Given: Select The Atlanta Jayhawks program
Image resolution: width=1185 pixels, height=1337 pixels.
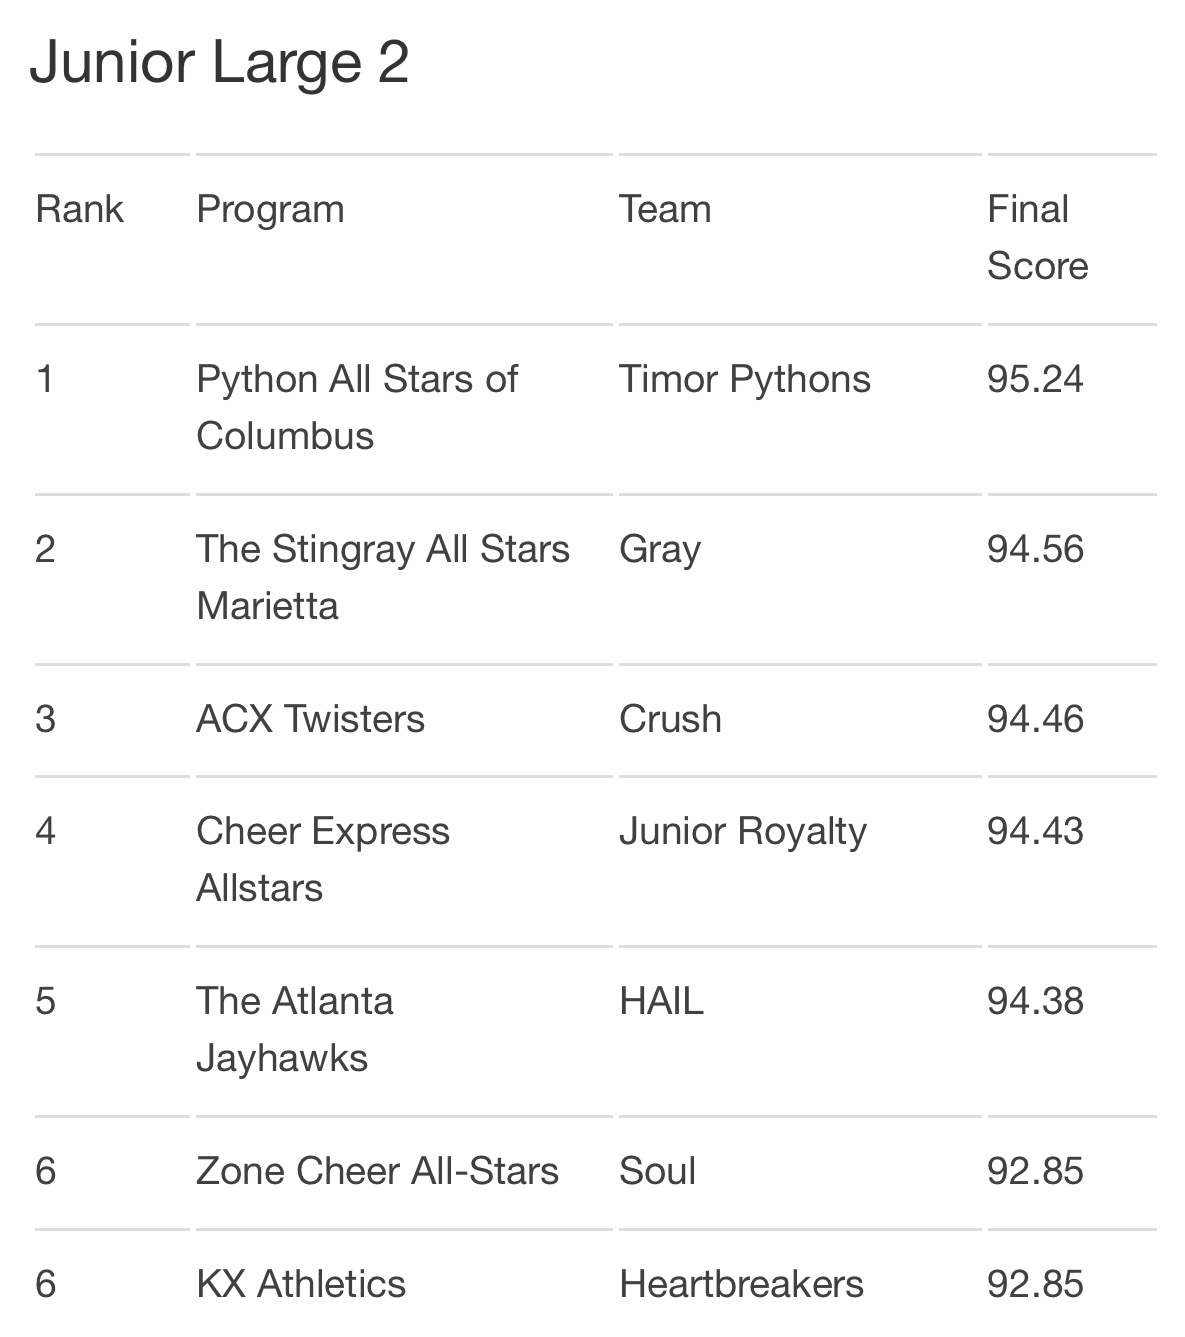Looking at the screenshot, I should click(x=295, y=1029).
